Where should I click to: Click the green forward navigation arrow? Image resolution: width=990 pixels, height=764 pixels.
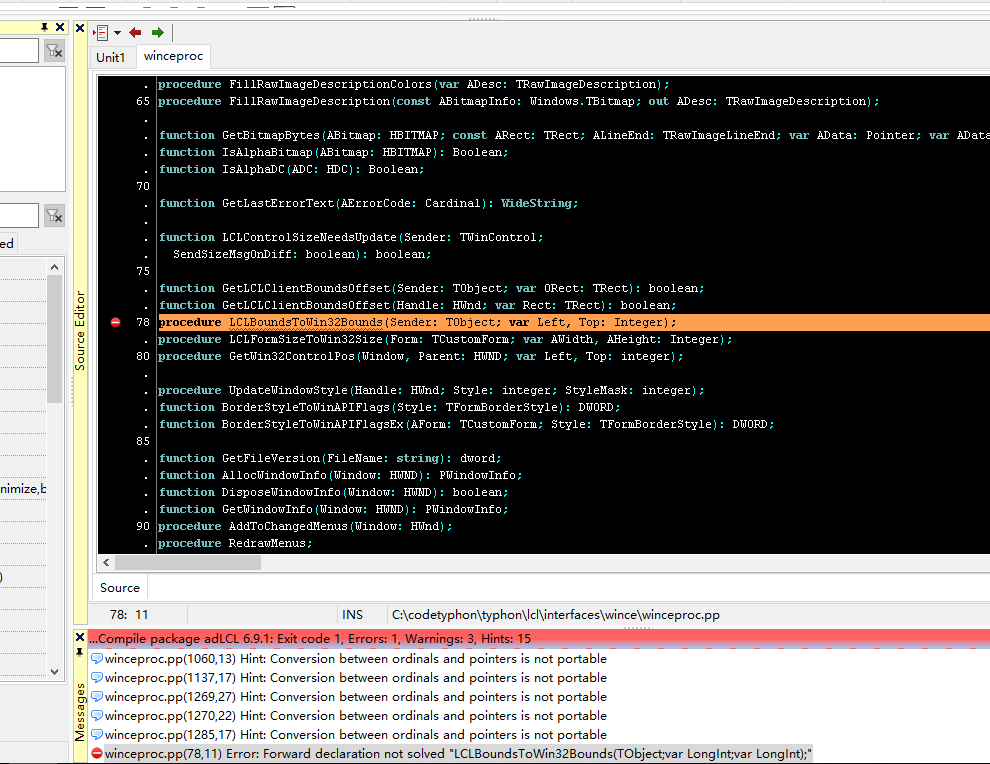(158, 32)
